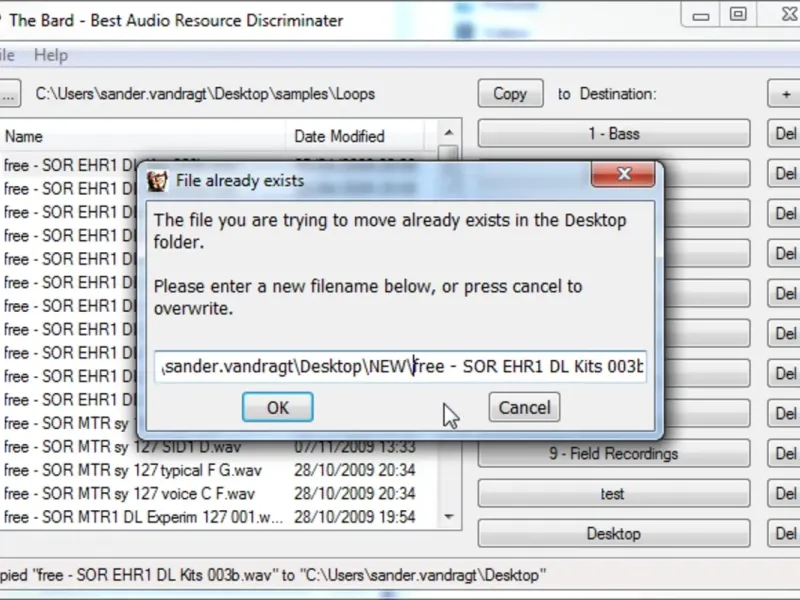Click the file list scroll up arrow
Screen dimensions: 800x600
(448, 133)
